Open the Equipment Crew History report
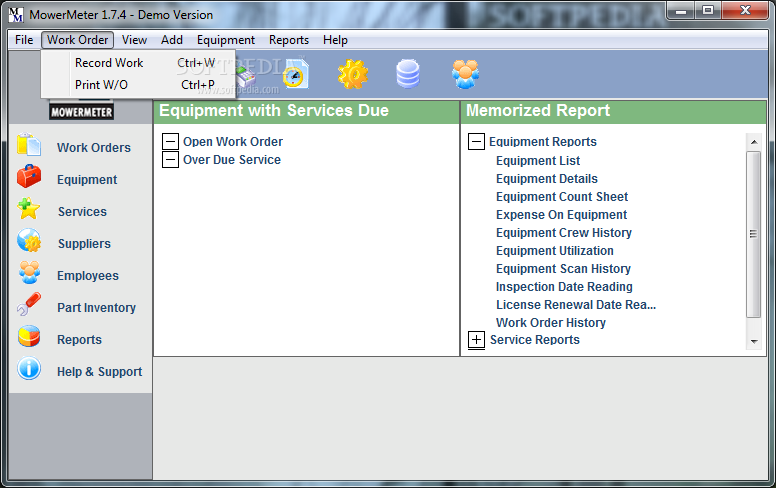This screenshot has width=776, height=488. (x=564, y=233)
